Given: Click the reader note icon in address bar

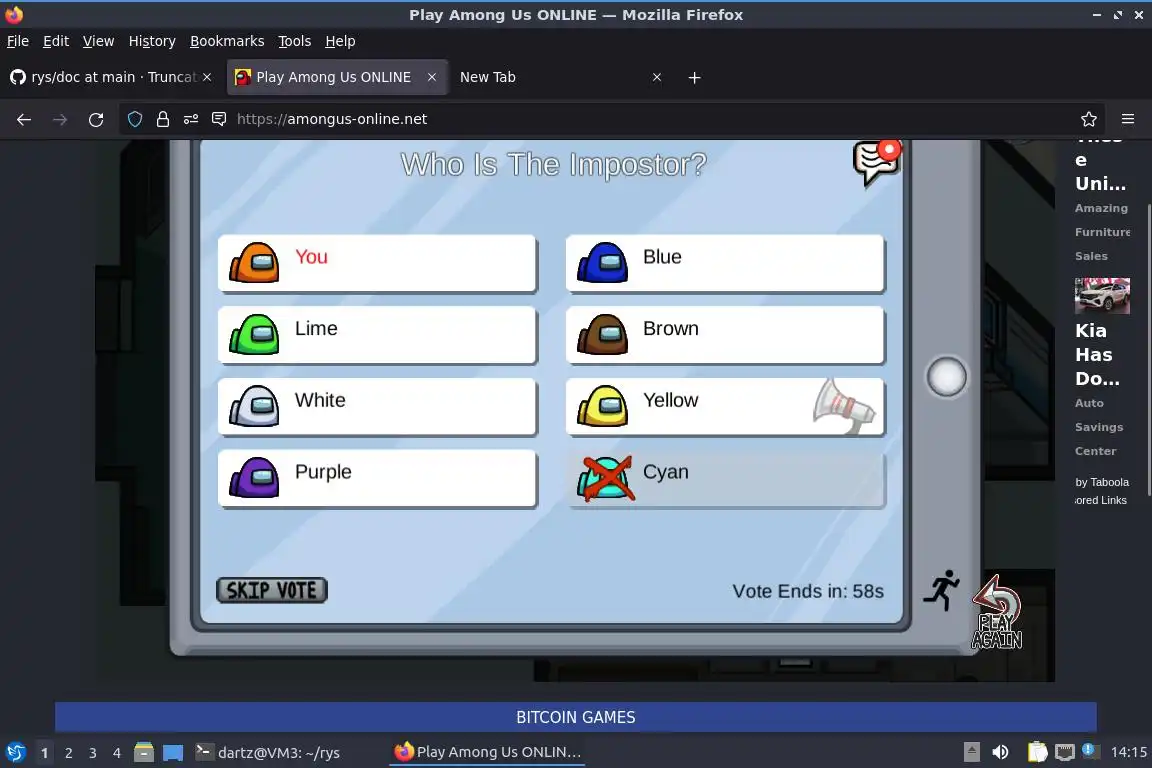Looking at the screenshot, I should [219, 119].
